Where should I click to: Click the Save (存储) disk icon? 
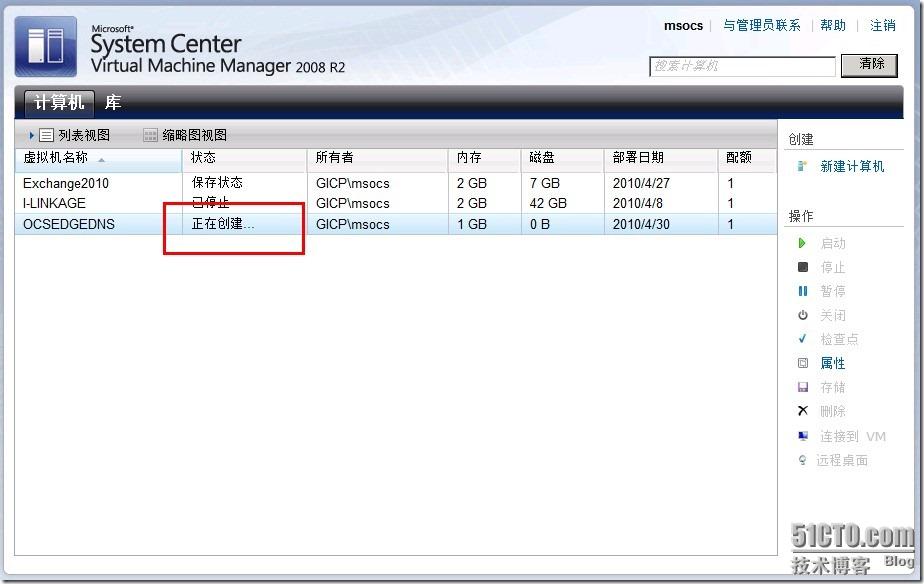click(803, 387)
